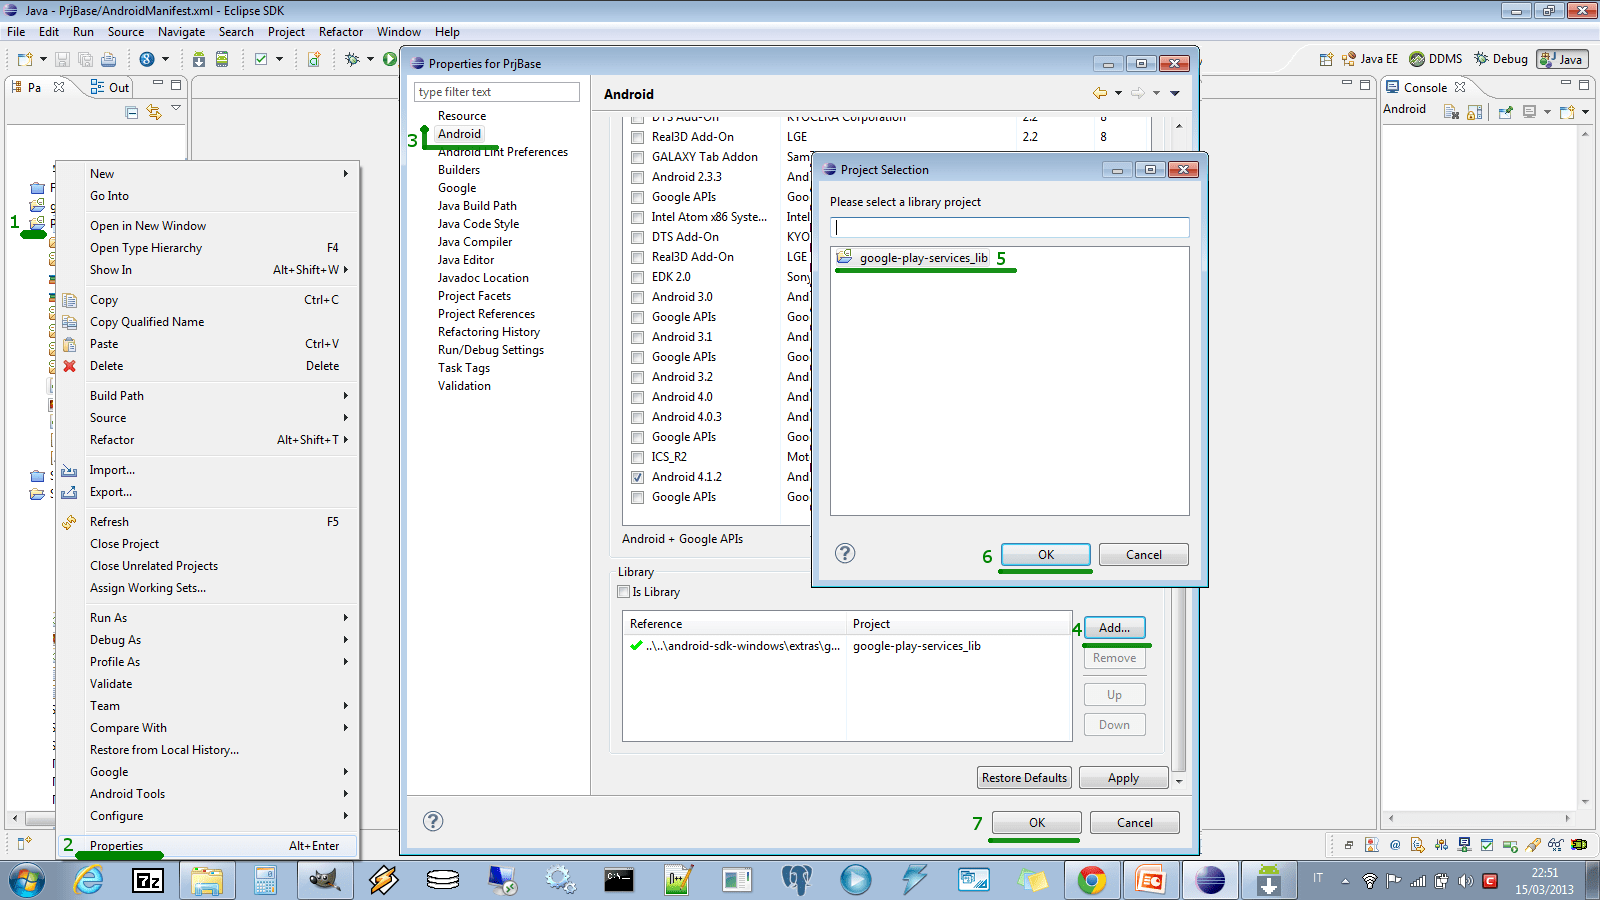This screenshot has height=900, width=1600.
Task: Switch to the Outline tab
Action: [110, 87]
